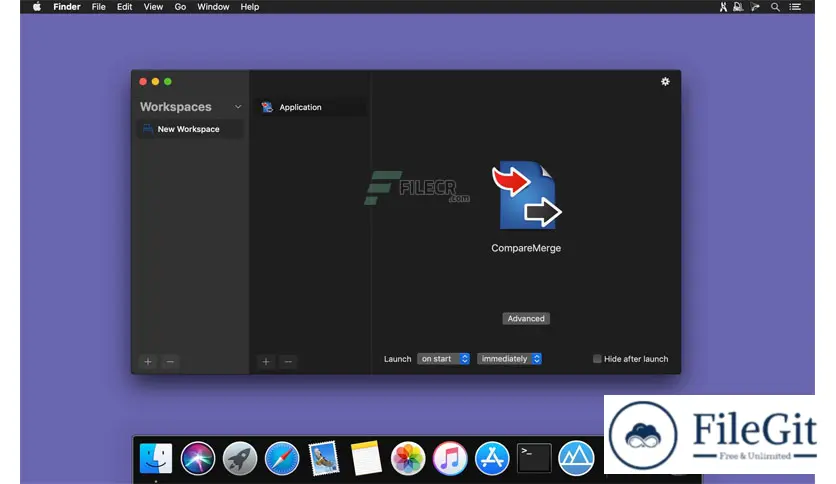Screen dimensions: 836x484
Task: Click the leftmost menu bar status icon
Action: (723, 7)
